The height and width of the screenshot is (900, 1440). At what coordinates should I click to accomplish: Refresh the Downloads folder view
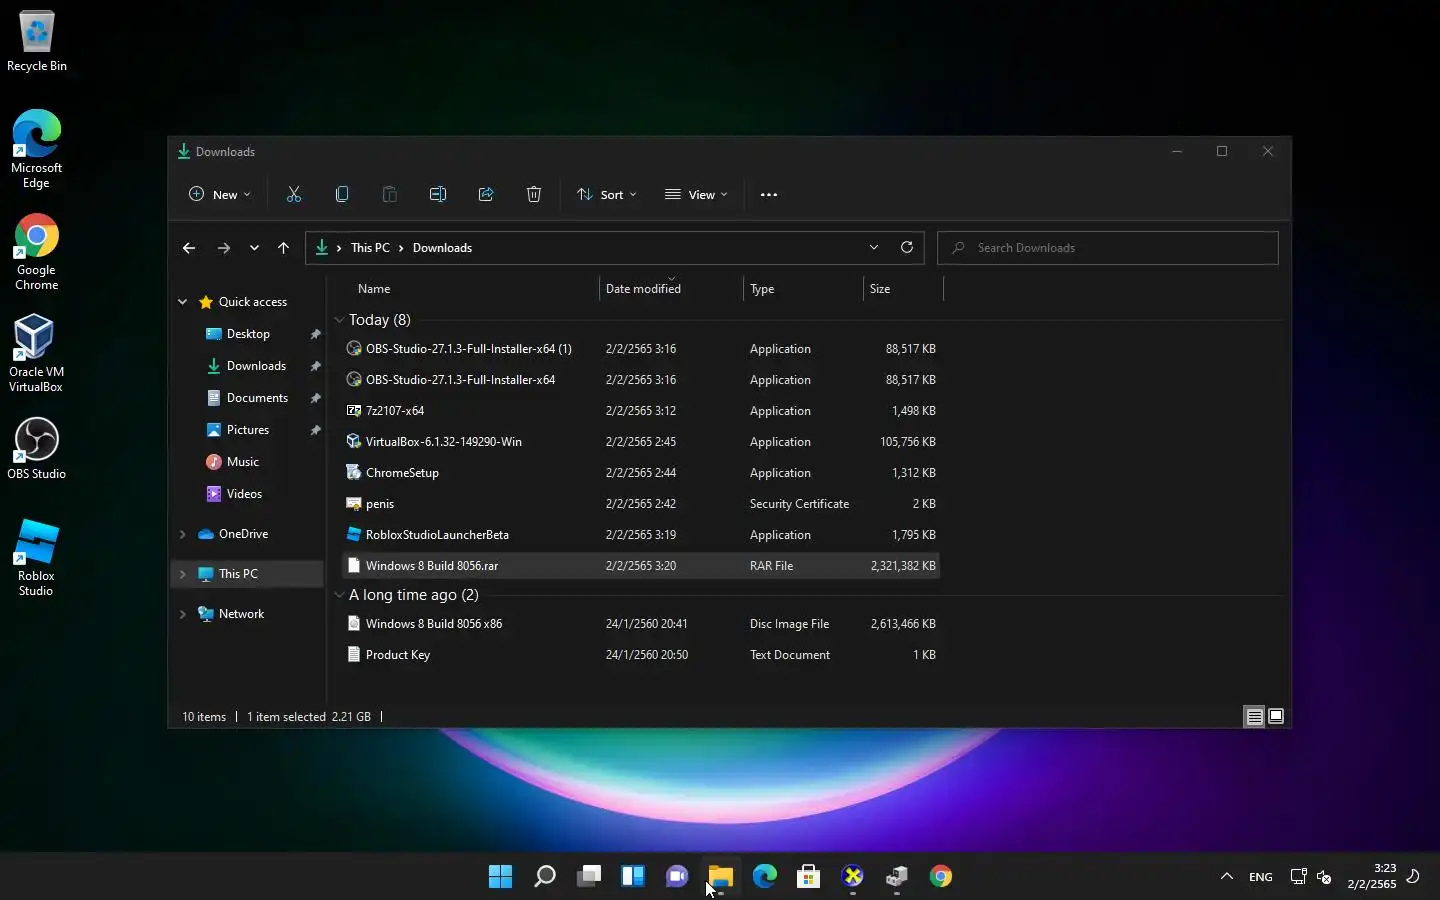click(x=907, y=247)
